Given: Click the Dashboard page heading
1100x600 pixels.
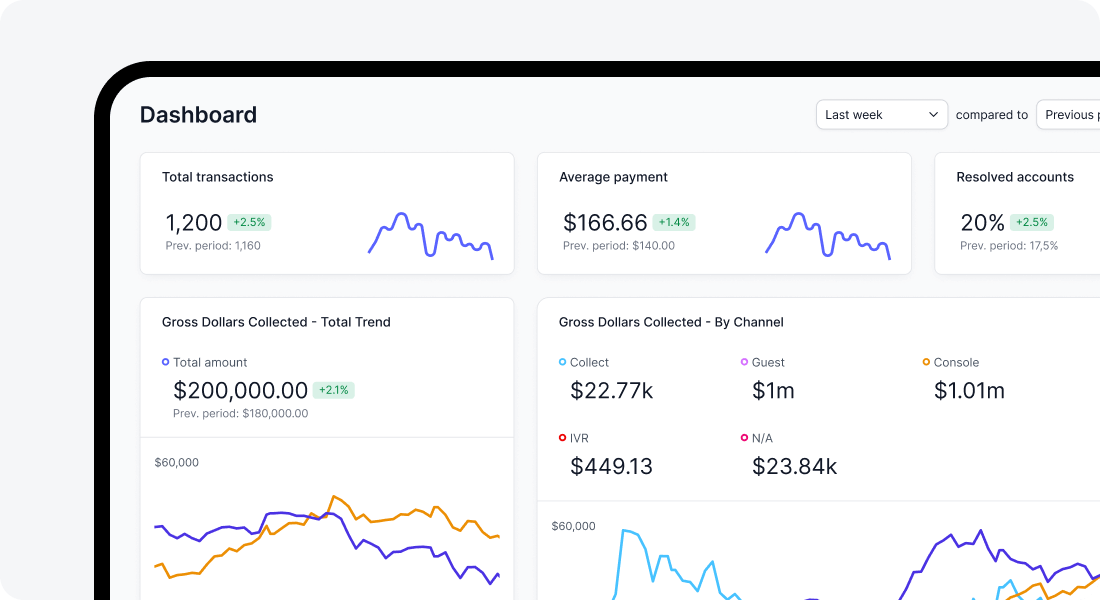Looking at the screenshot, I should tap(199, 114).
